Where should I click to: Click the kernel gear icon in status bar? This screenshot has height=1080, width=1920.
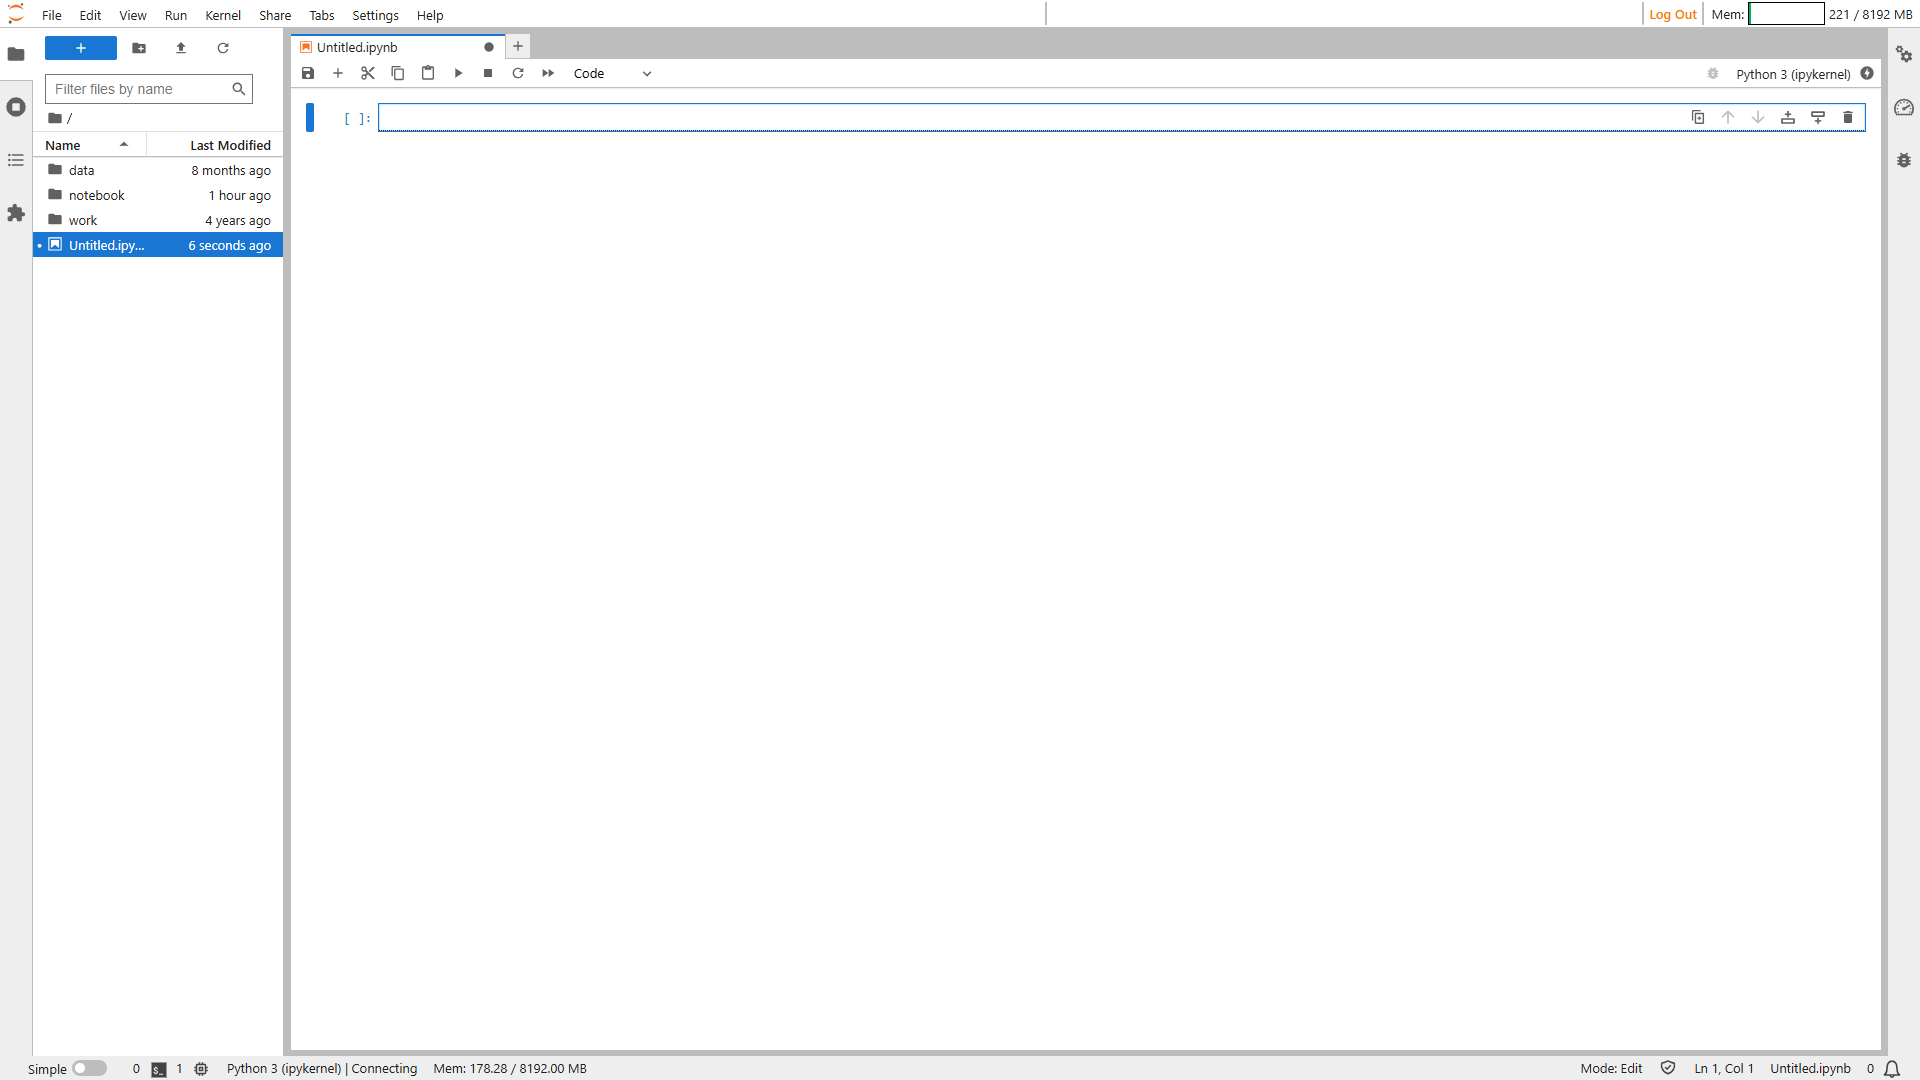[x=201, y=1069]
